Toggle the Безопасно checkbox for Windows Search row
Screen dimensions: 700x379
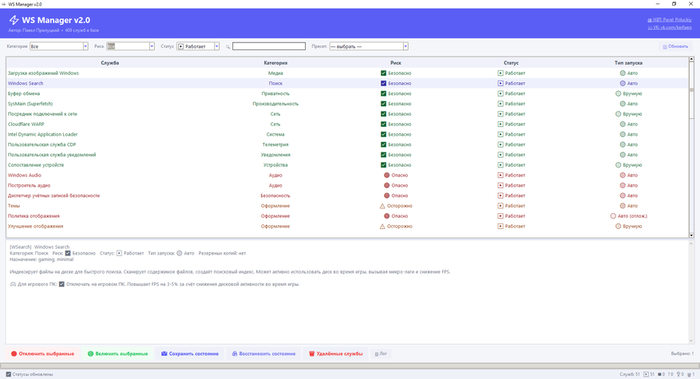383,83
